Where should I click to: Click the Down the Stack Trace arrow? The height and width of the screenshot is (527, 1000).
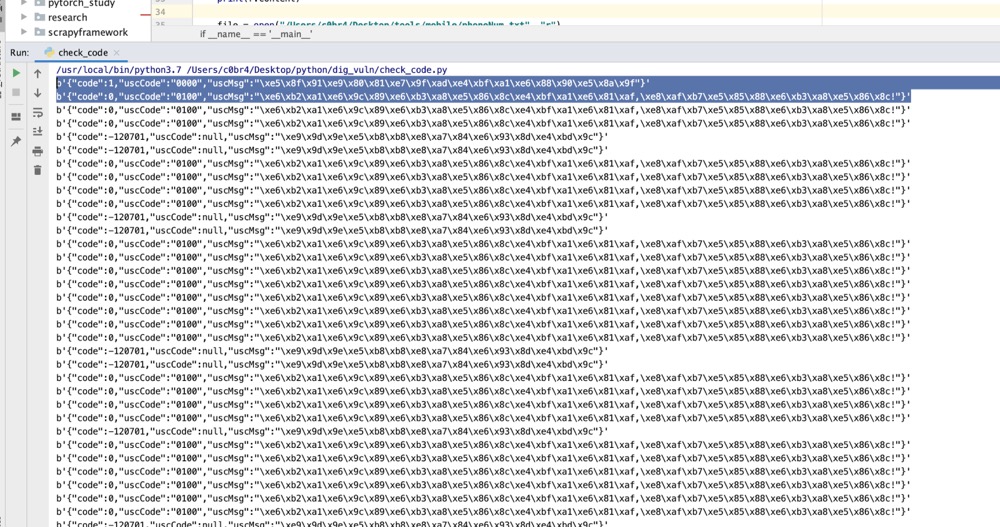(38, 93)
